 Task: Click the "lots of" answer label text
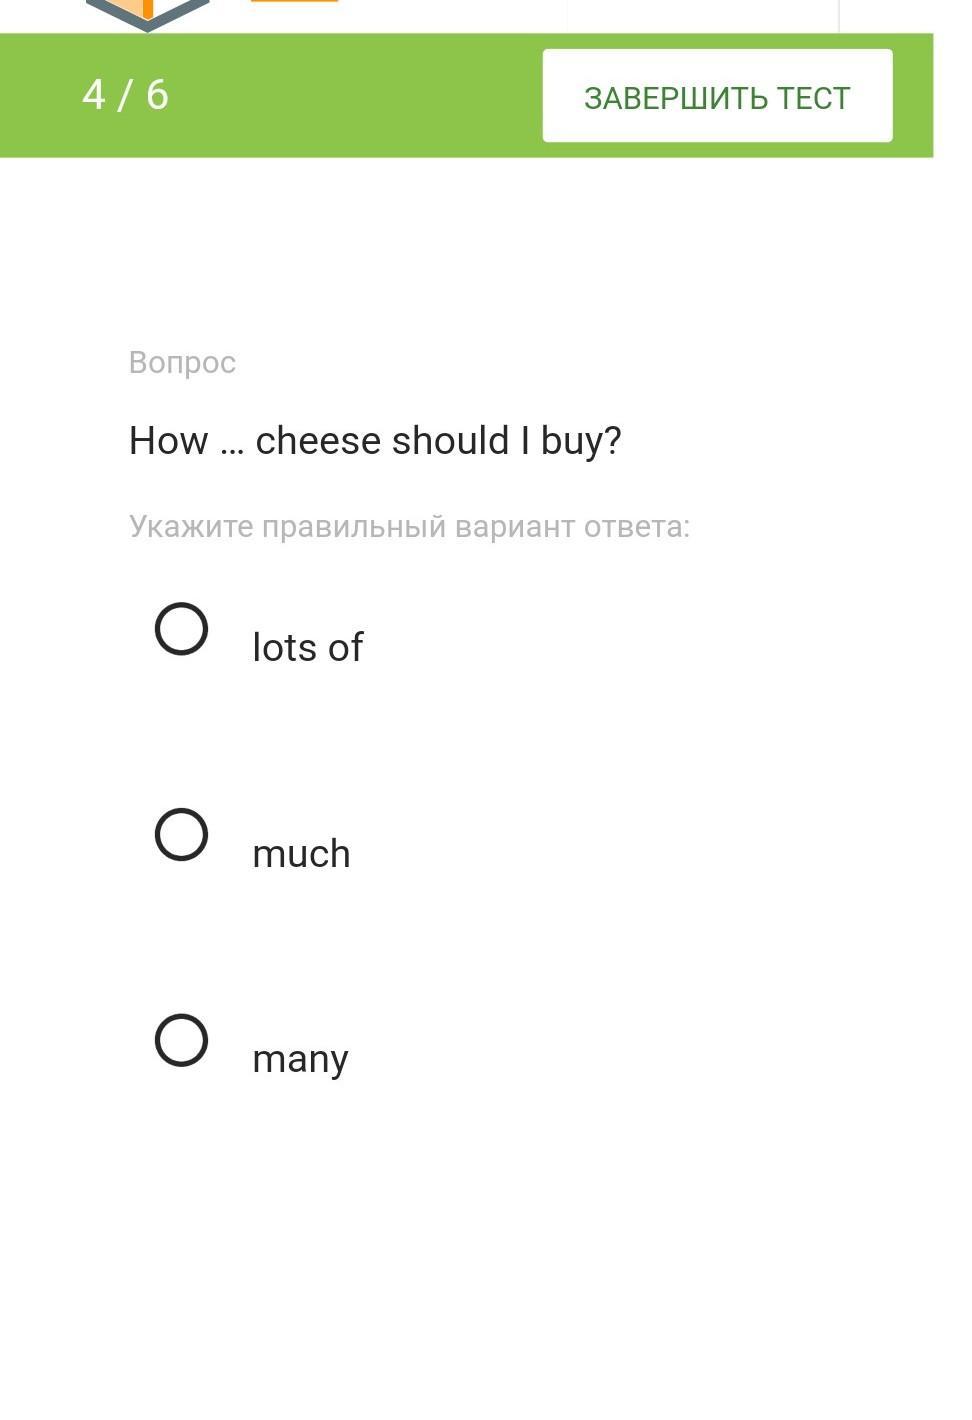[307, 647]
